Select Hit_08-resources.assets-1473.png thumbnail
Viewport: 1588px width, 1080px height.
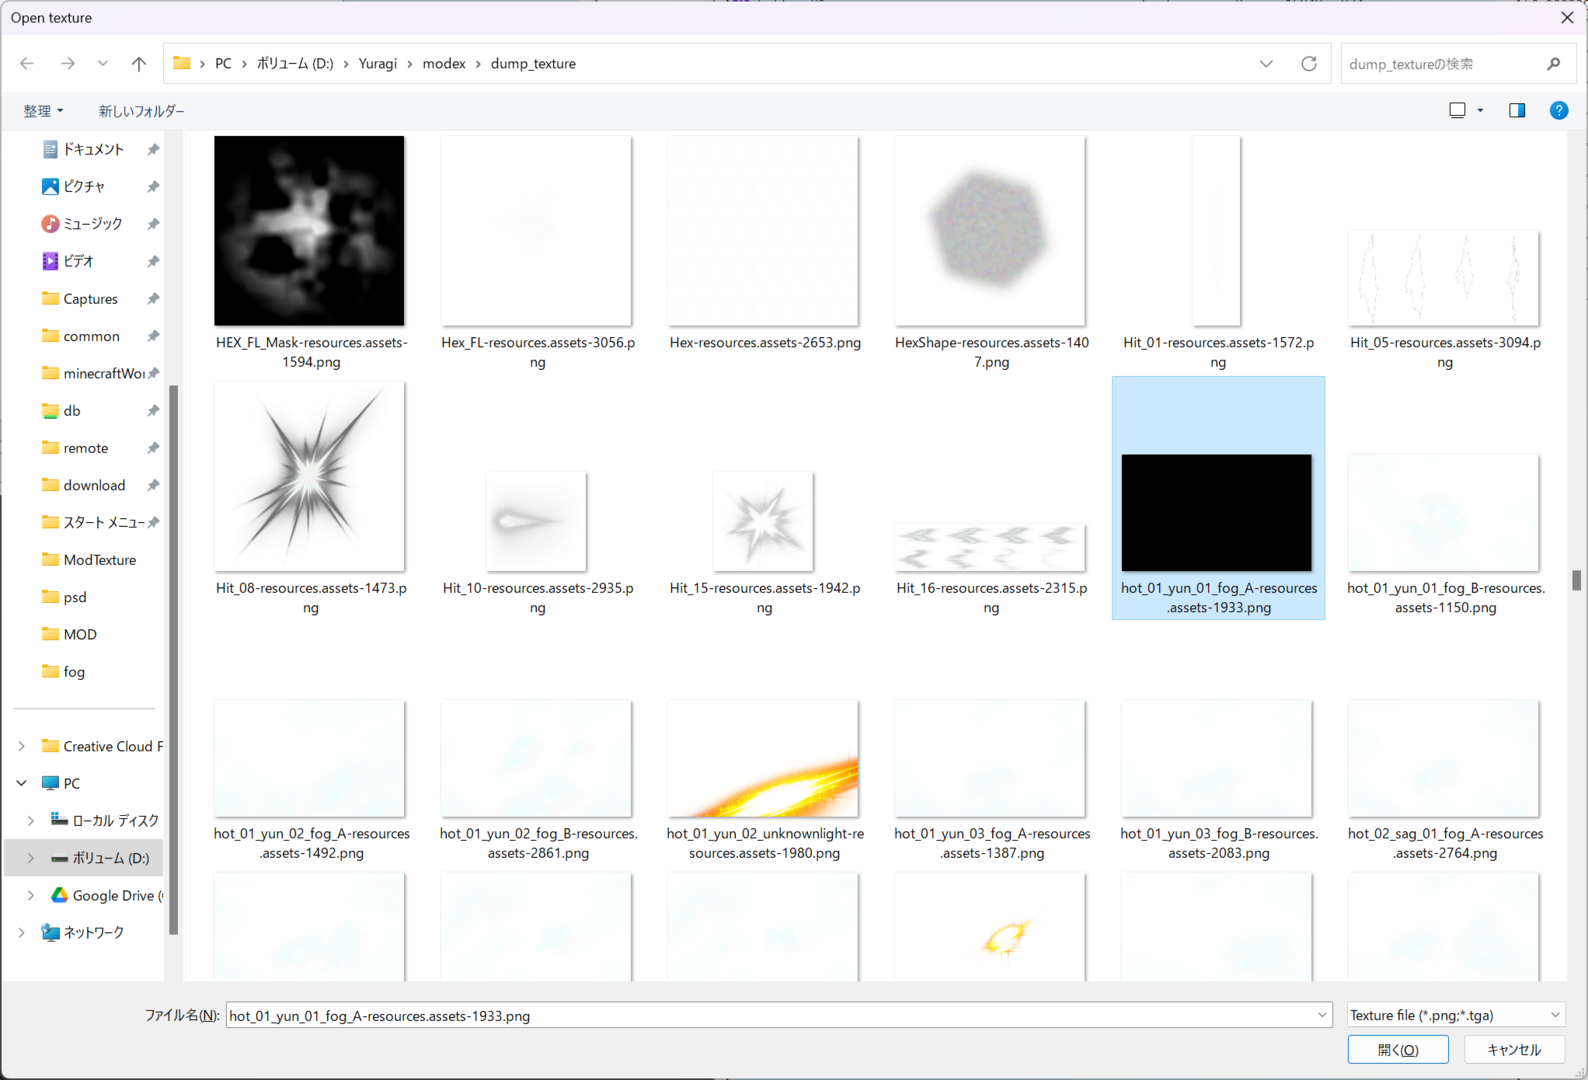tap(310, 476)
